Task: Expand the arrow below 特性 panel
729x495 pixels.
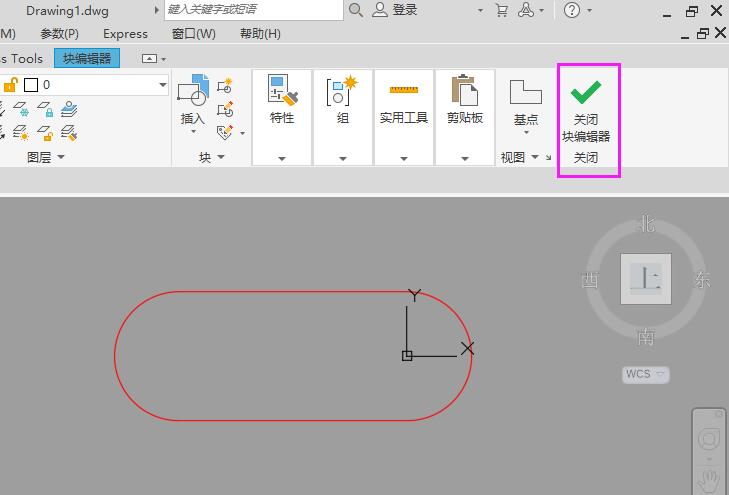Action: (282, 158)
